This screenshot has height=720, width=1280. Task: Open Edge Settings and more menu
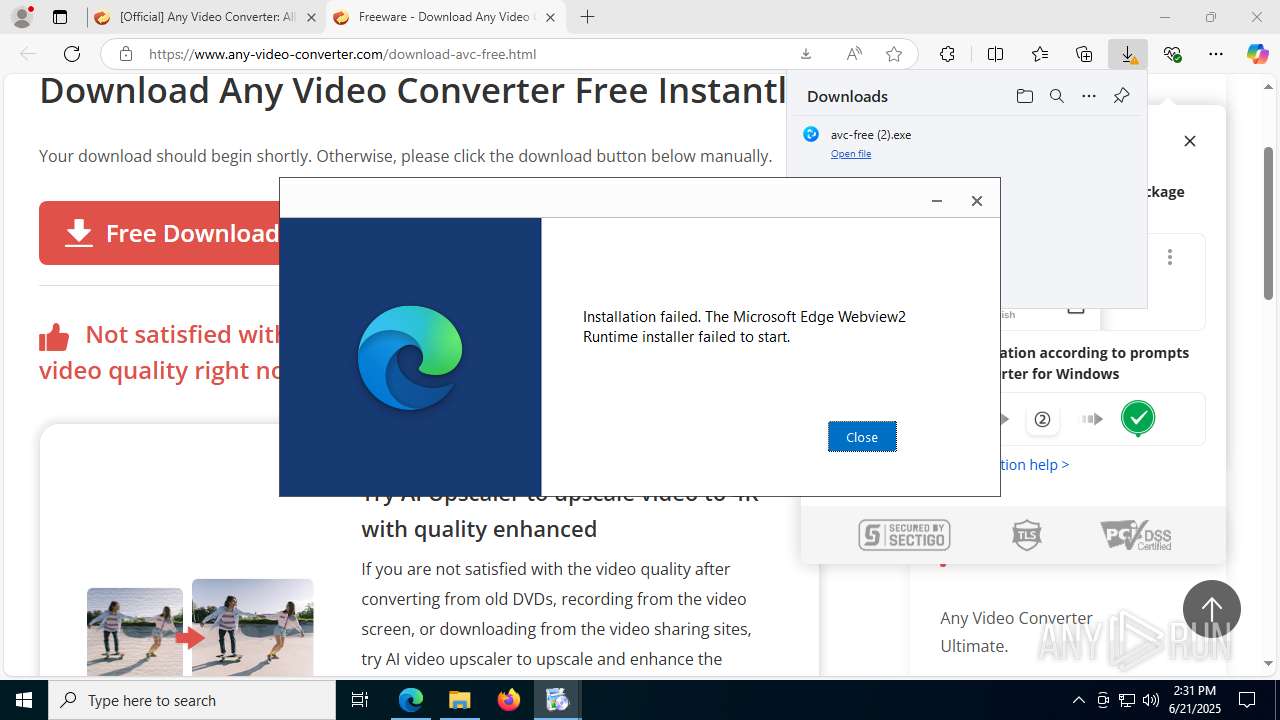(x=1216, y=54)
